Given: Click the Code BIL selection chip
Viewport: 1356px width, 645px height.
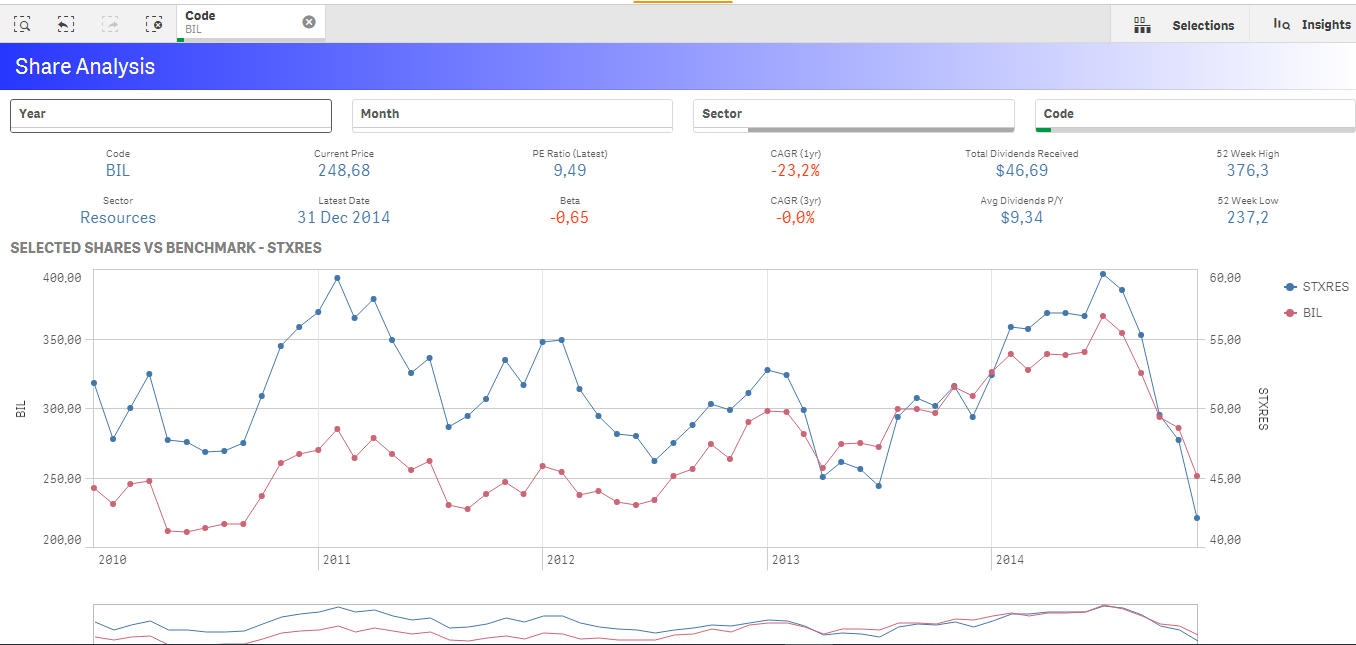Looking at the screenshot, I should (240, 22).
